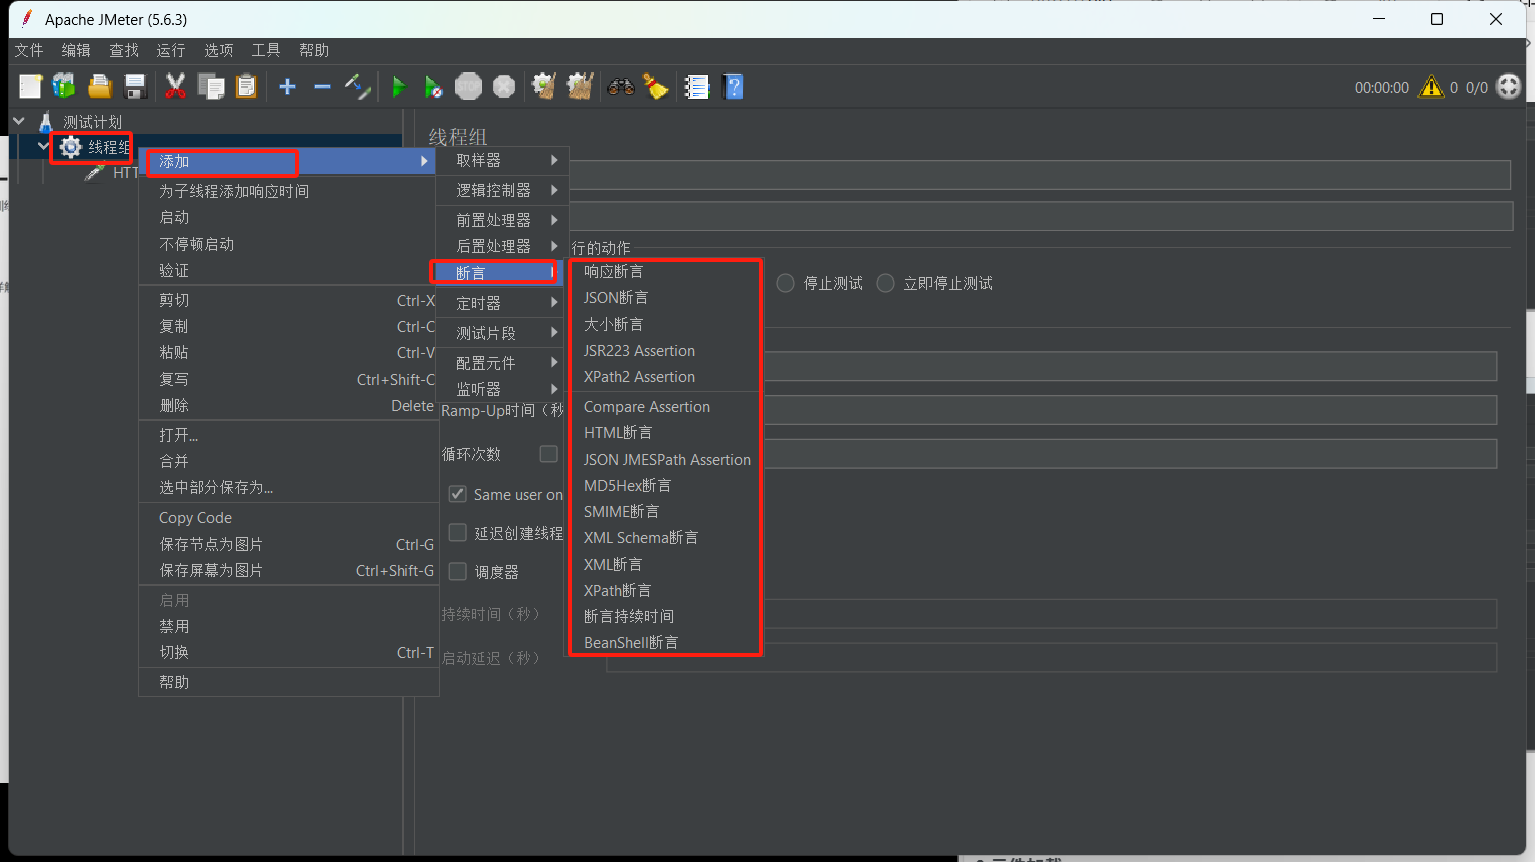Click the New test plan toolbar icon
The image size is (1535, 862).
(x=30, y=87)
